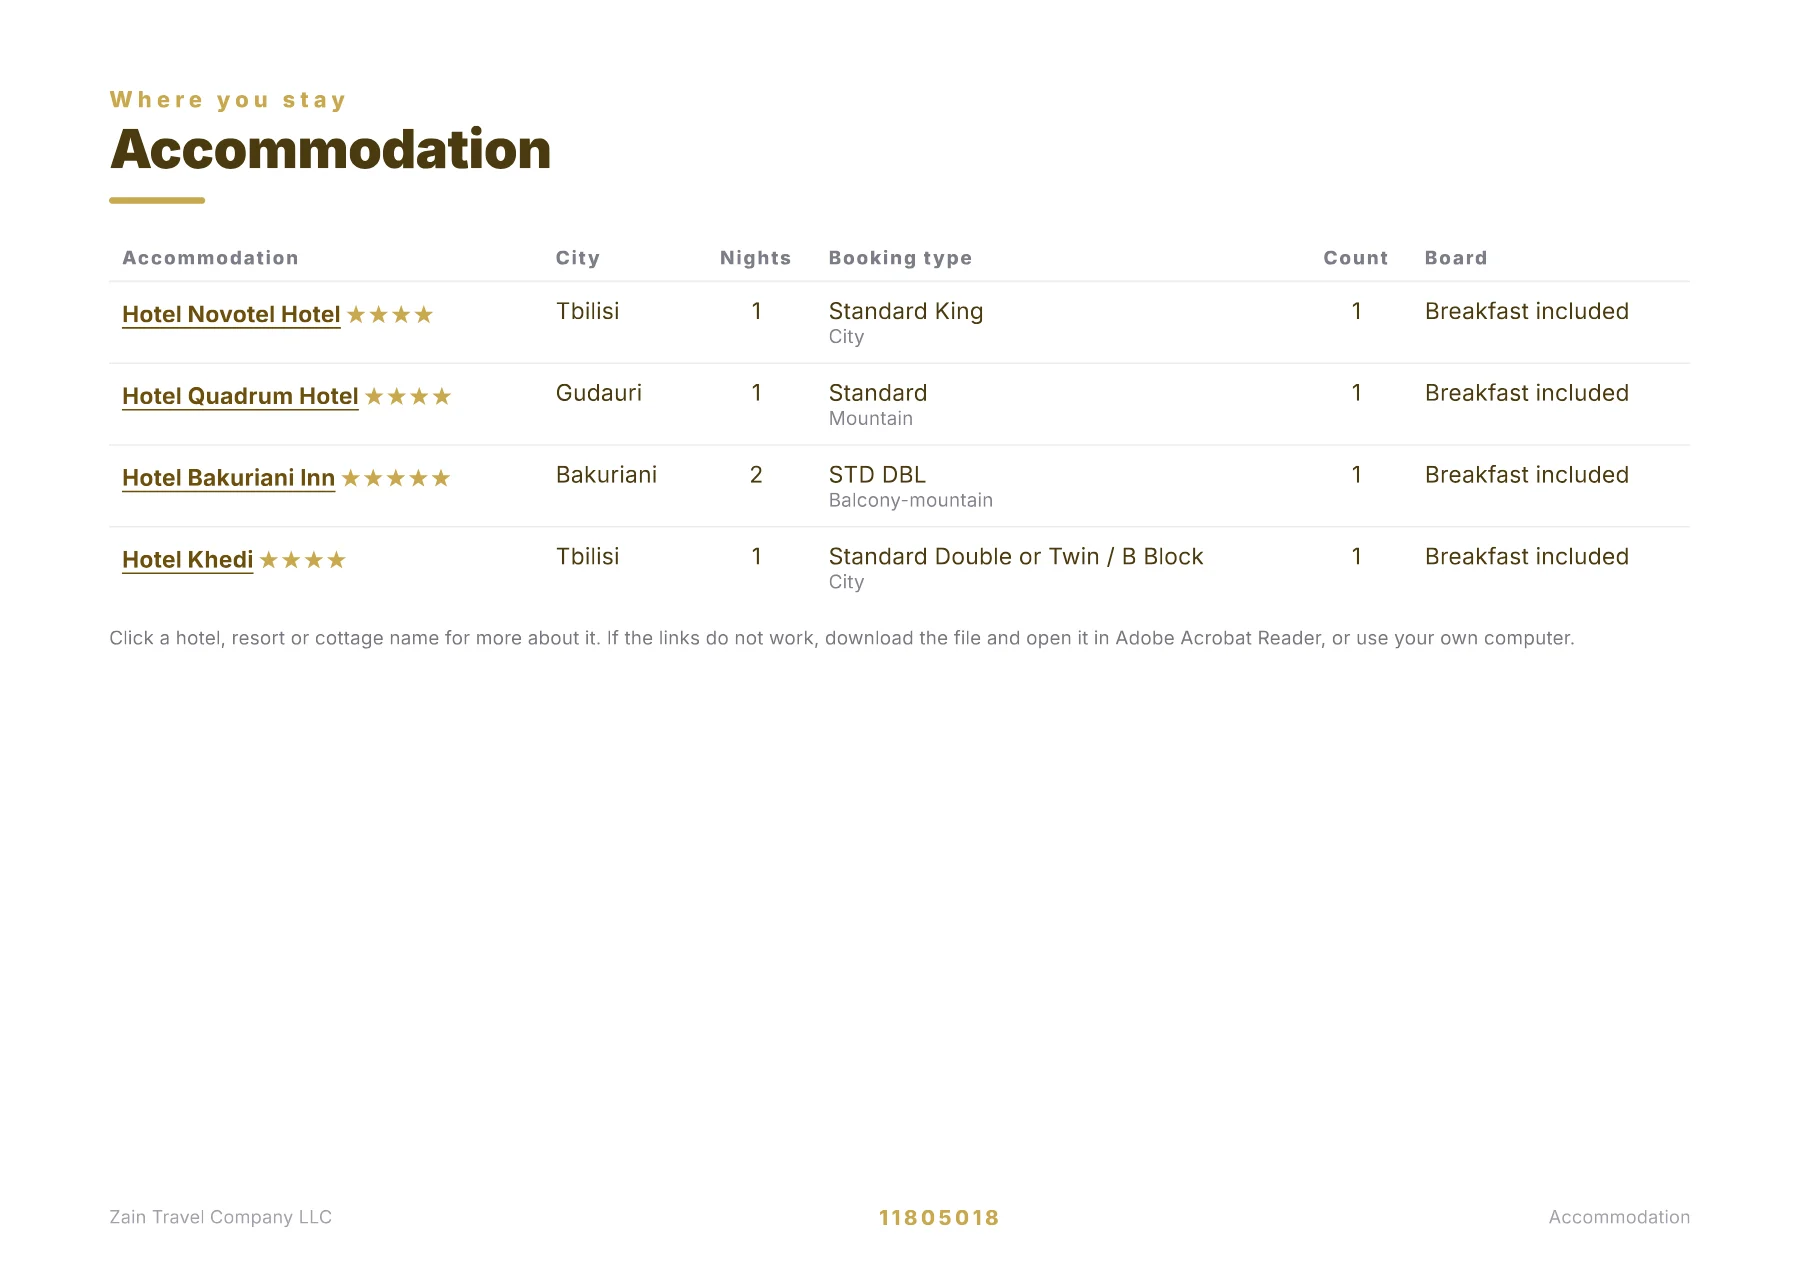This screenshot has width=1800, height=1272.
Task: Click the star rating beside Hotel Quadrum Hotel
Action: [x=408, y=397]
